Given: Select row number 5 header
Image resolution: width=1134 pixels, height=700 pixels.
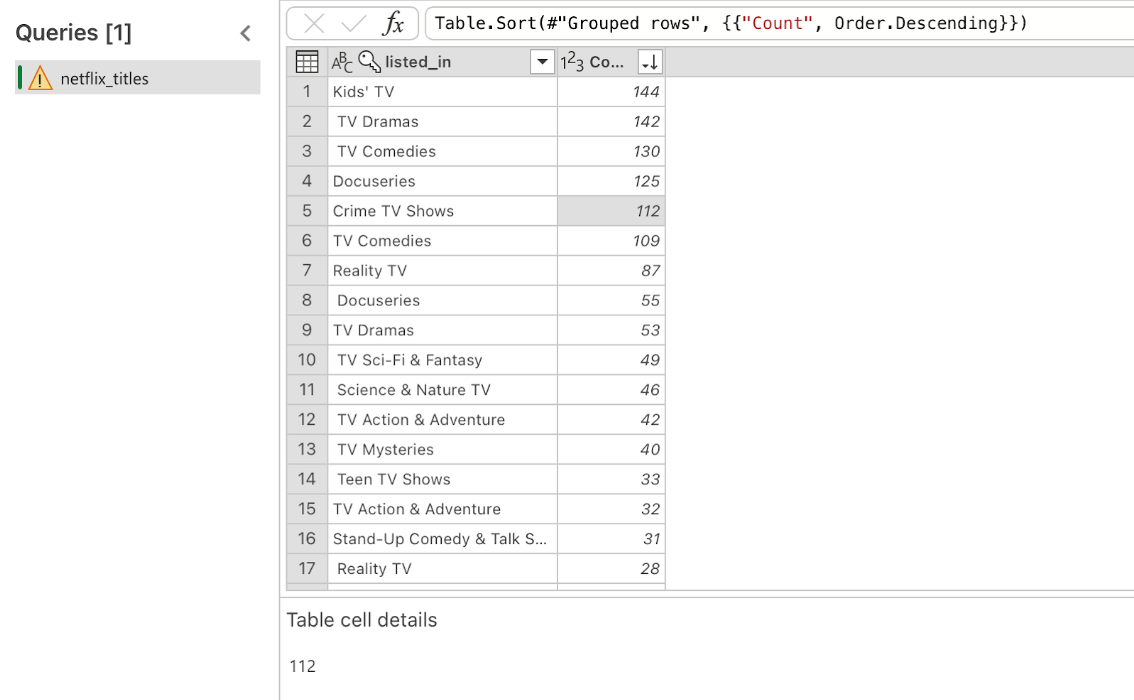Looking at the screenshot, I should coord(307,211).
